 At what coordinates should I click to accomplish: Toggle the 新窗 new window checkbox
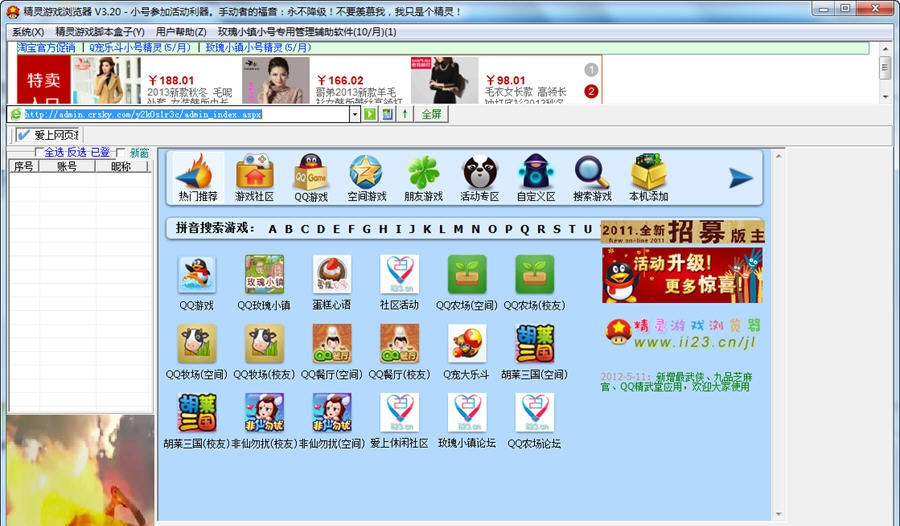[x=120, y=152]
